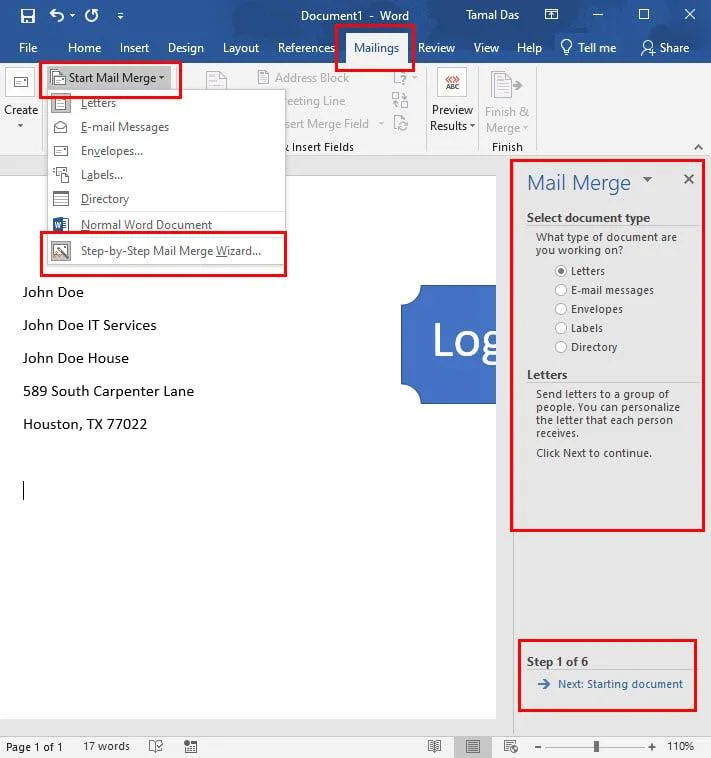The height and width of the screenshot is (758, 711).
Task: Click the user name Tamal Das
Action: click(492, 15)
